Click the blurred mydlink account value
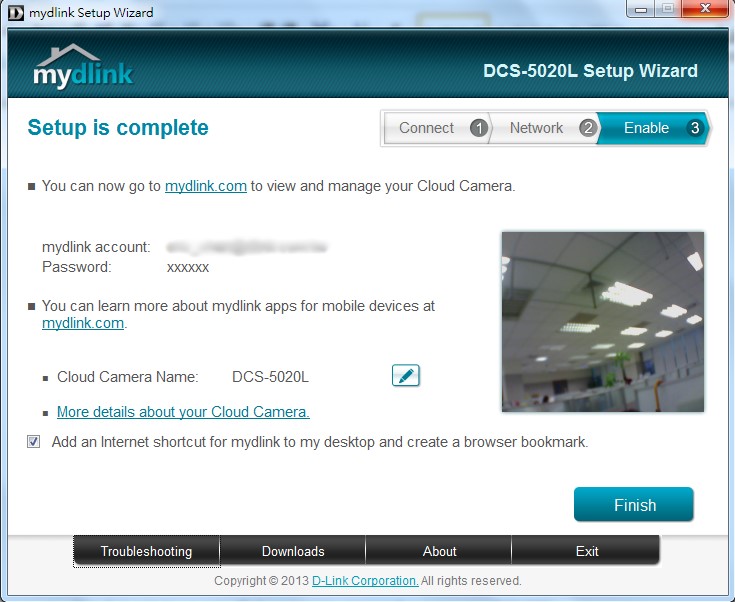 coord(247,247)
